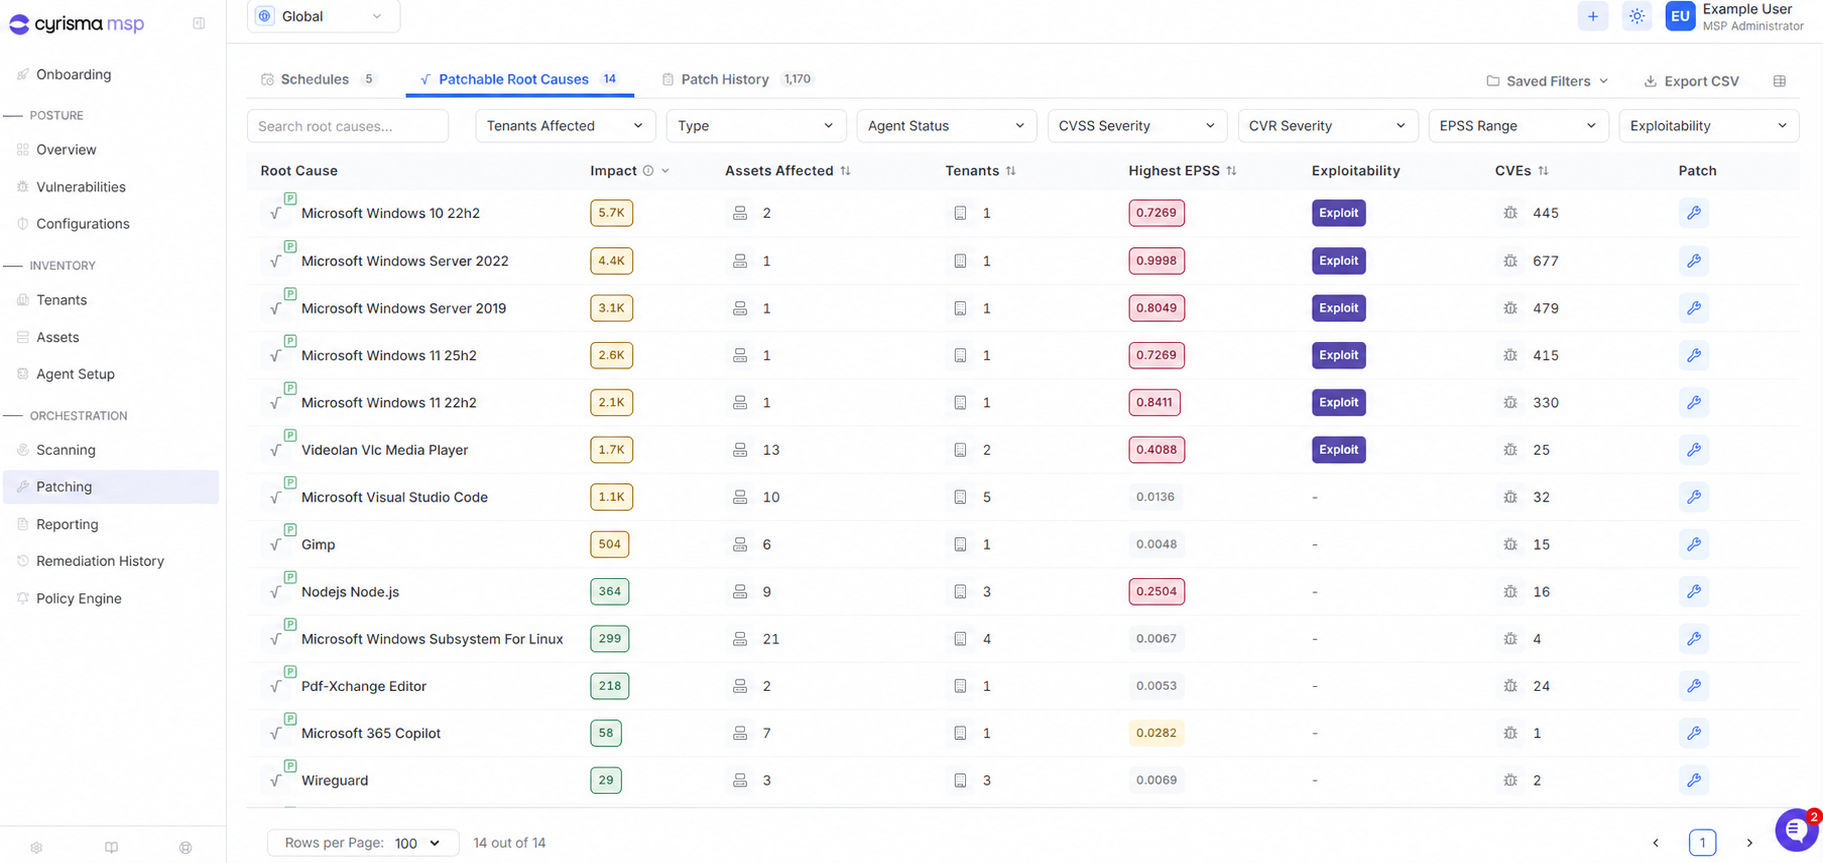
Task: Click the cyrisma msp logo
Action: 77,24
